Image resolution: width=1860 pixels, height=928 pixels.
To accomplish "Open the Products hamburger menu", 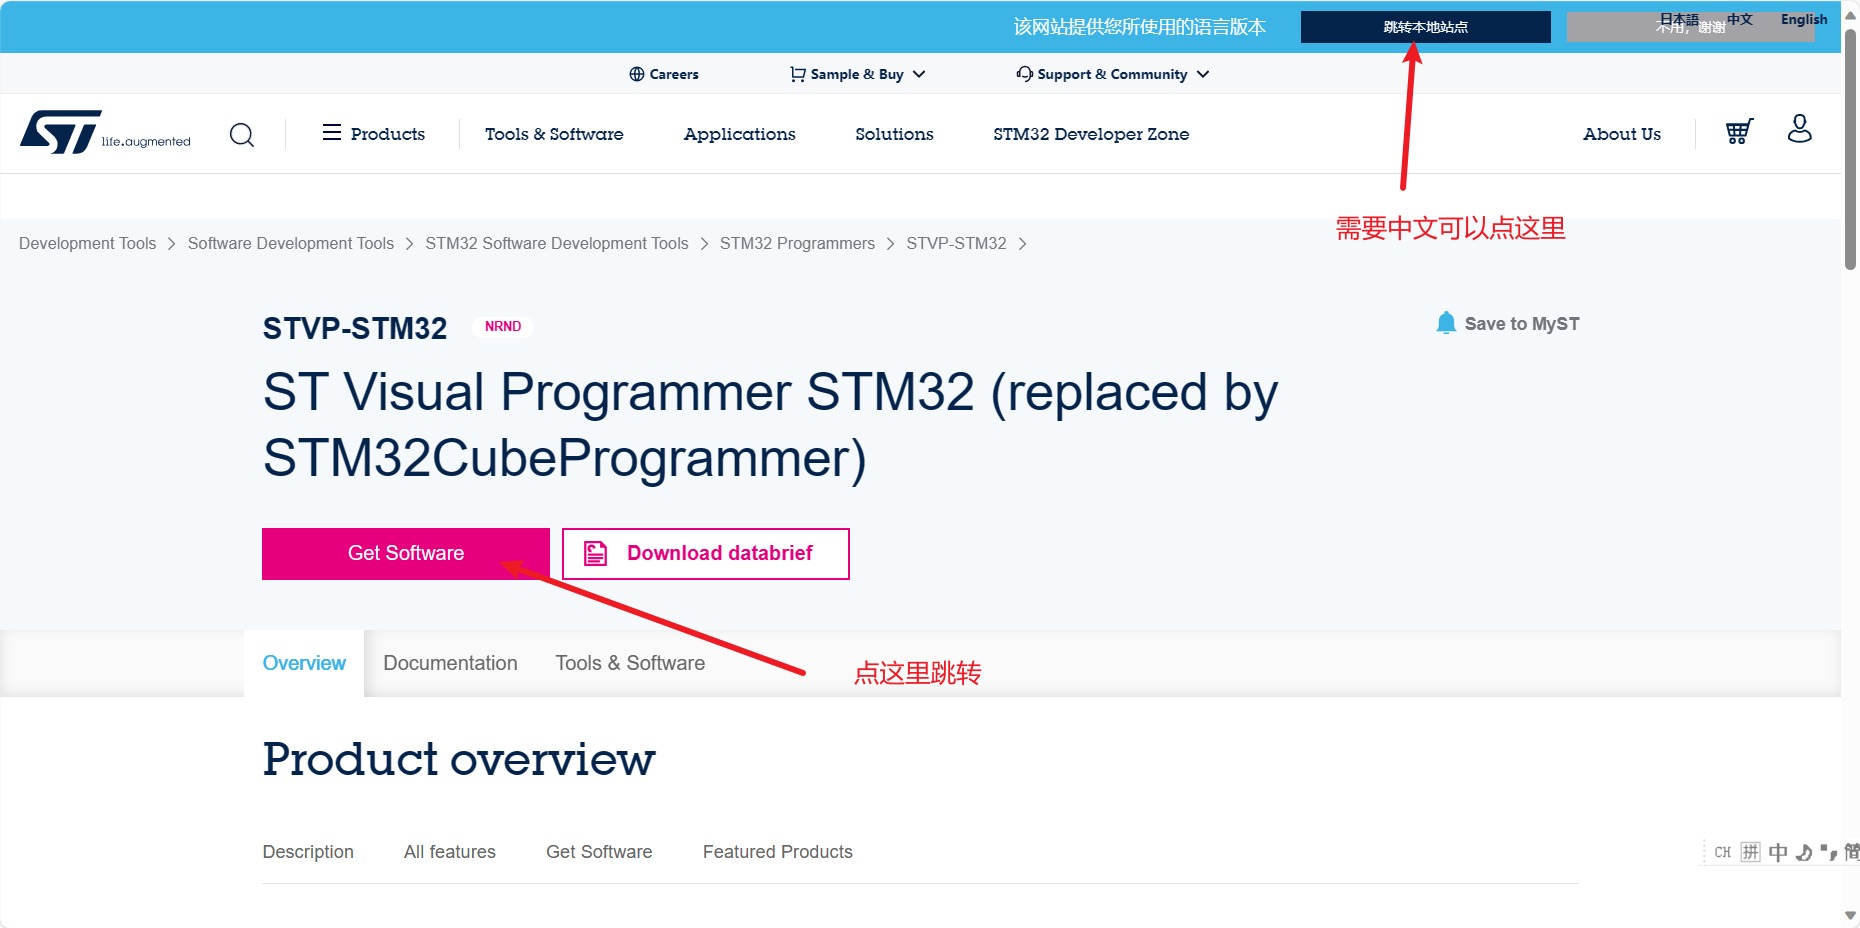I will coord(373,133).
